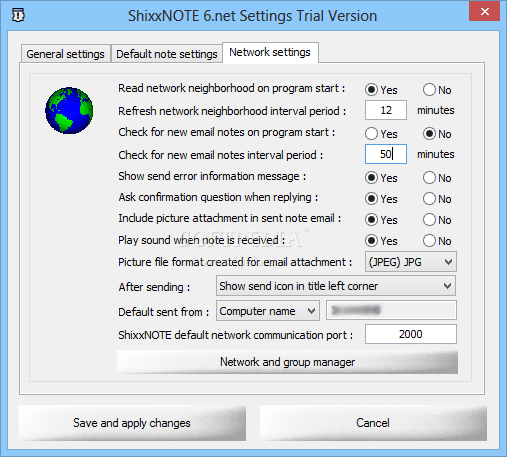
Task: Select the Network settings tab
Action: pos(270,52)
